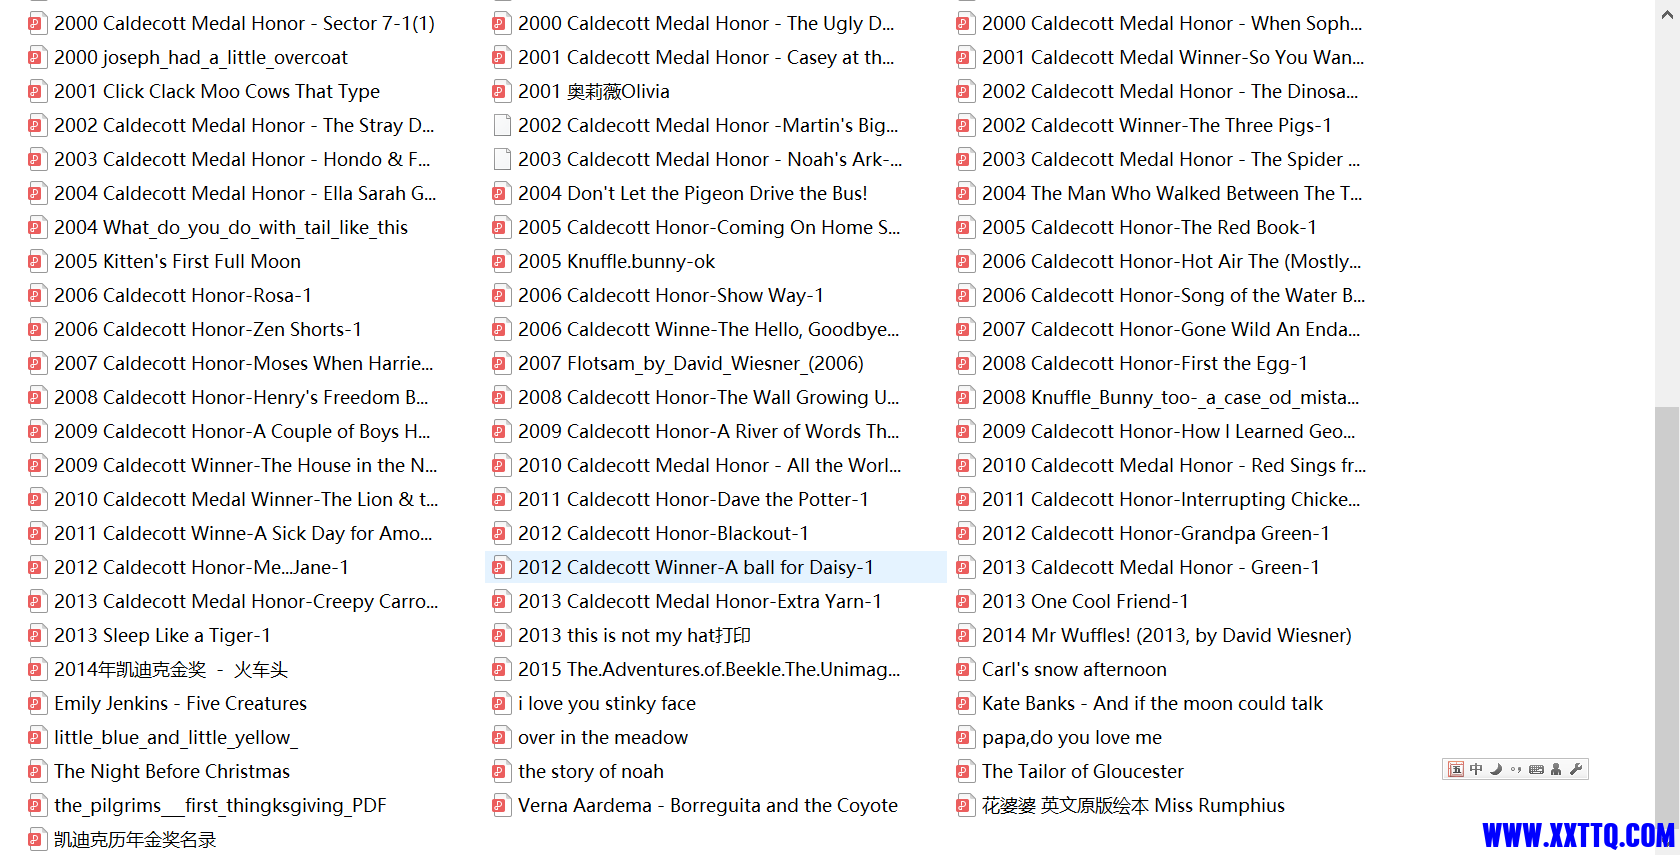Select file '2004 What_do_you_do_with_tail_like_this'

point(231,227)
